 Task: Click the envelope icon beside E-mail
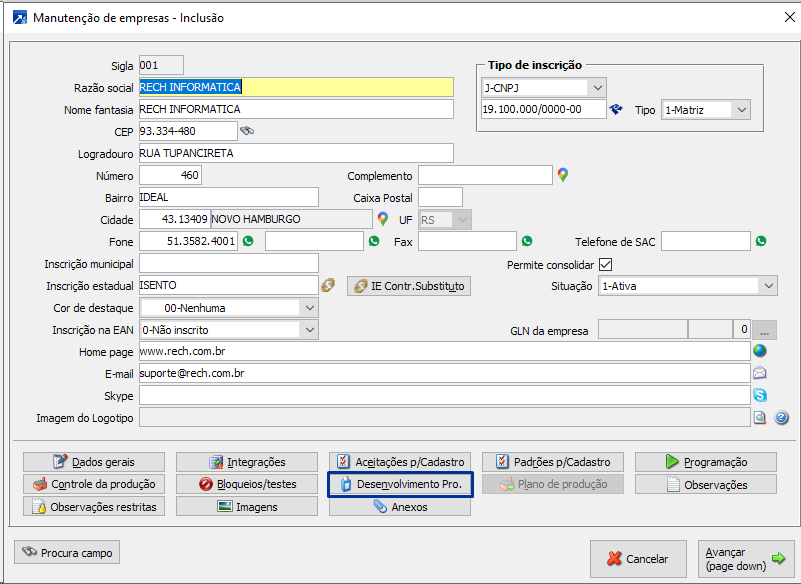[760, 373]
